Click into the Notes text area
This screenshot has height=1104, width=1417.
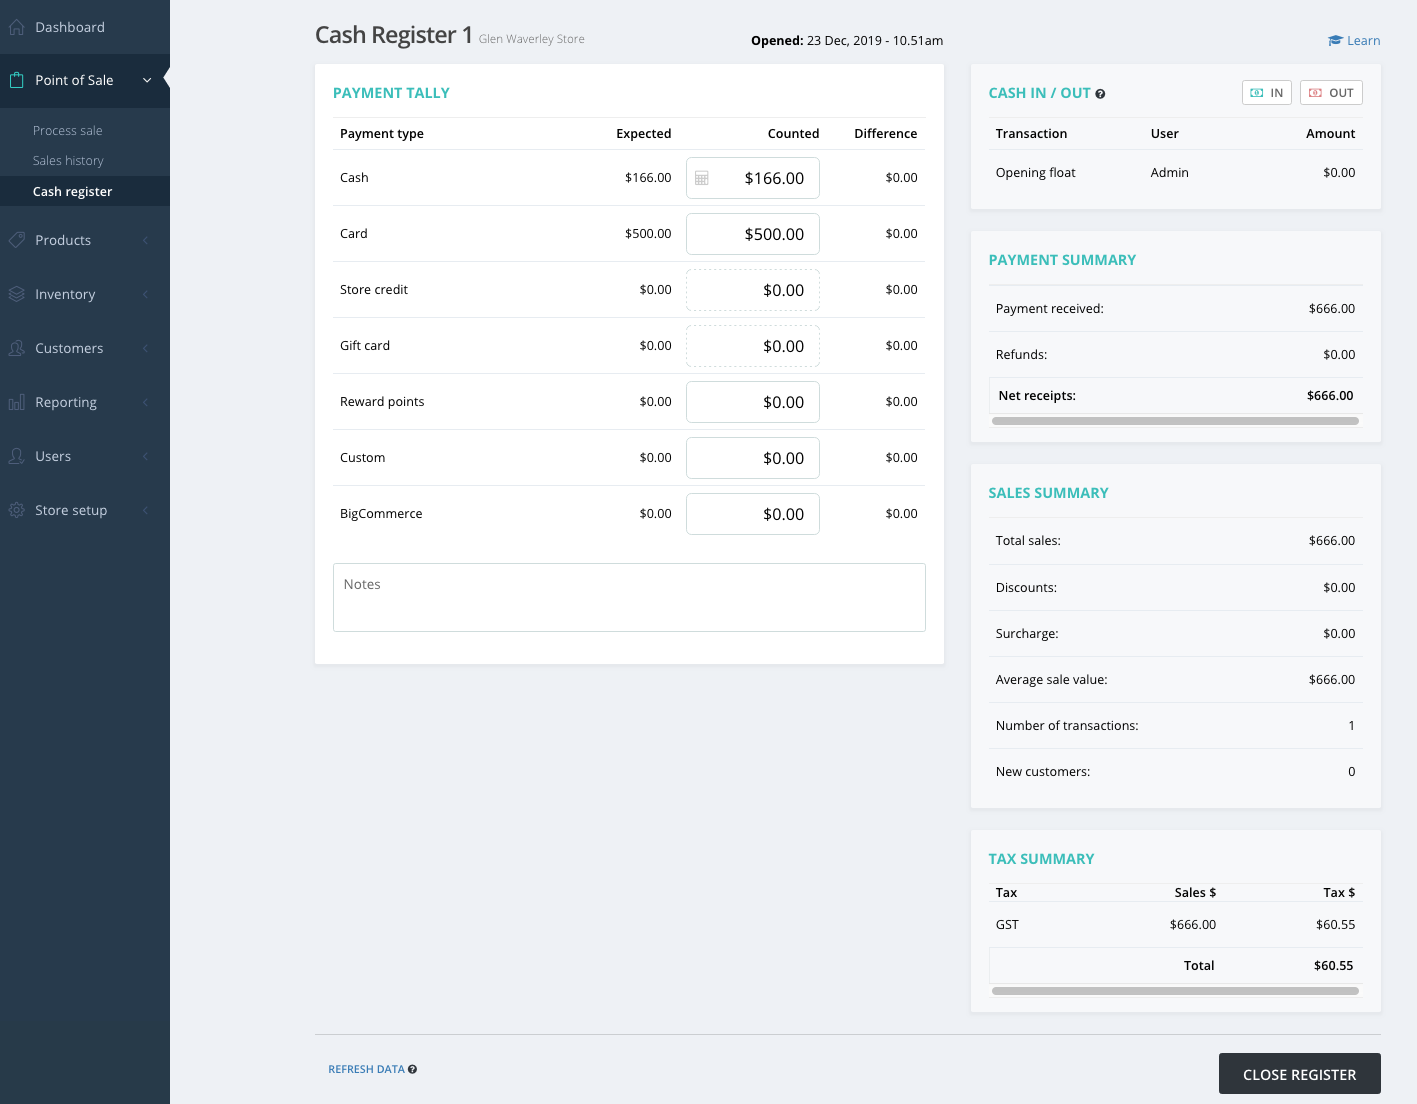tap(629, 597)
